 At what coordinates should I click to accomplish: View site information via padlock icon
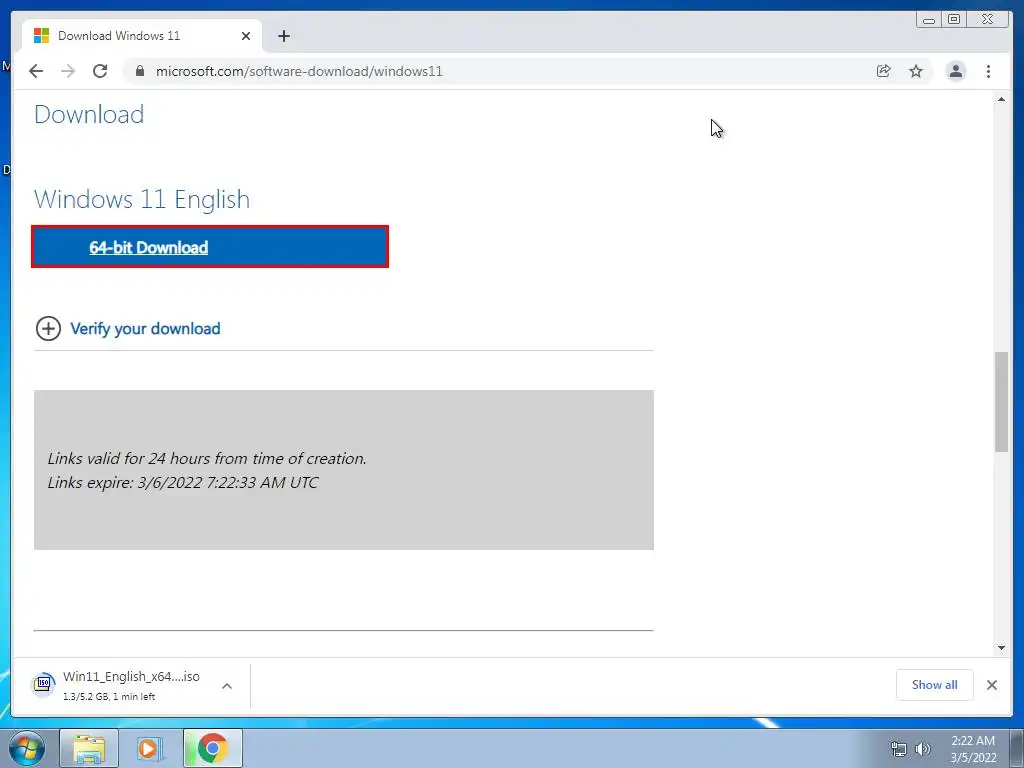(139, 71)
